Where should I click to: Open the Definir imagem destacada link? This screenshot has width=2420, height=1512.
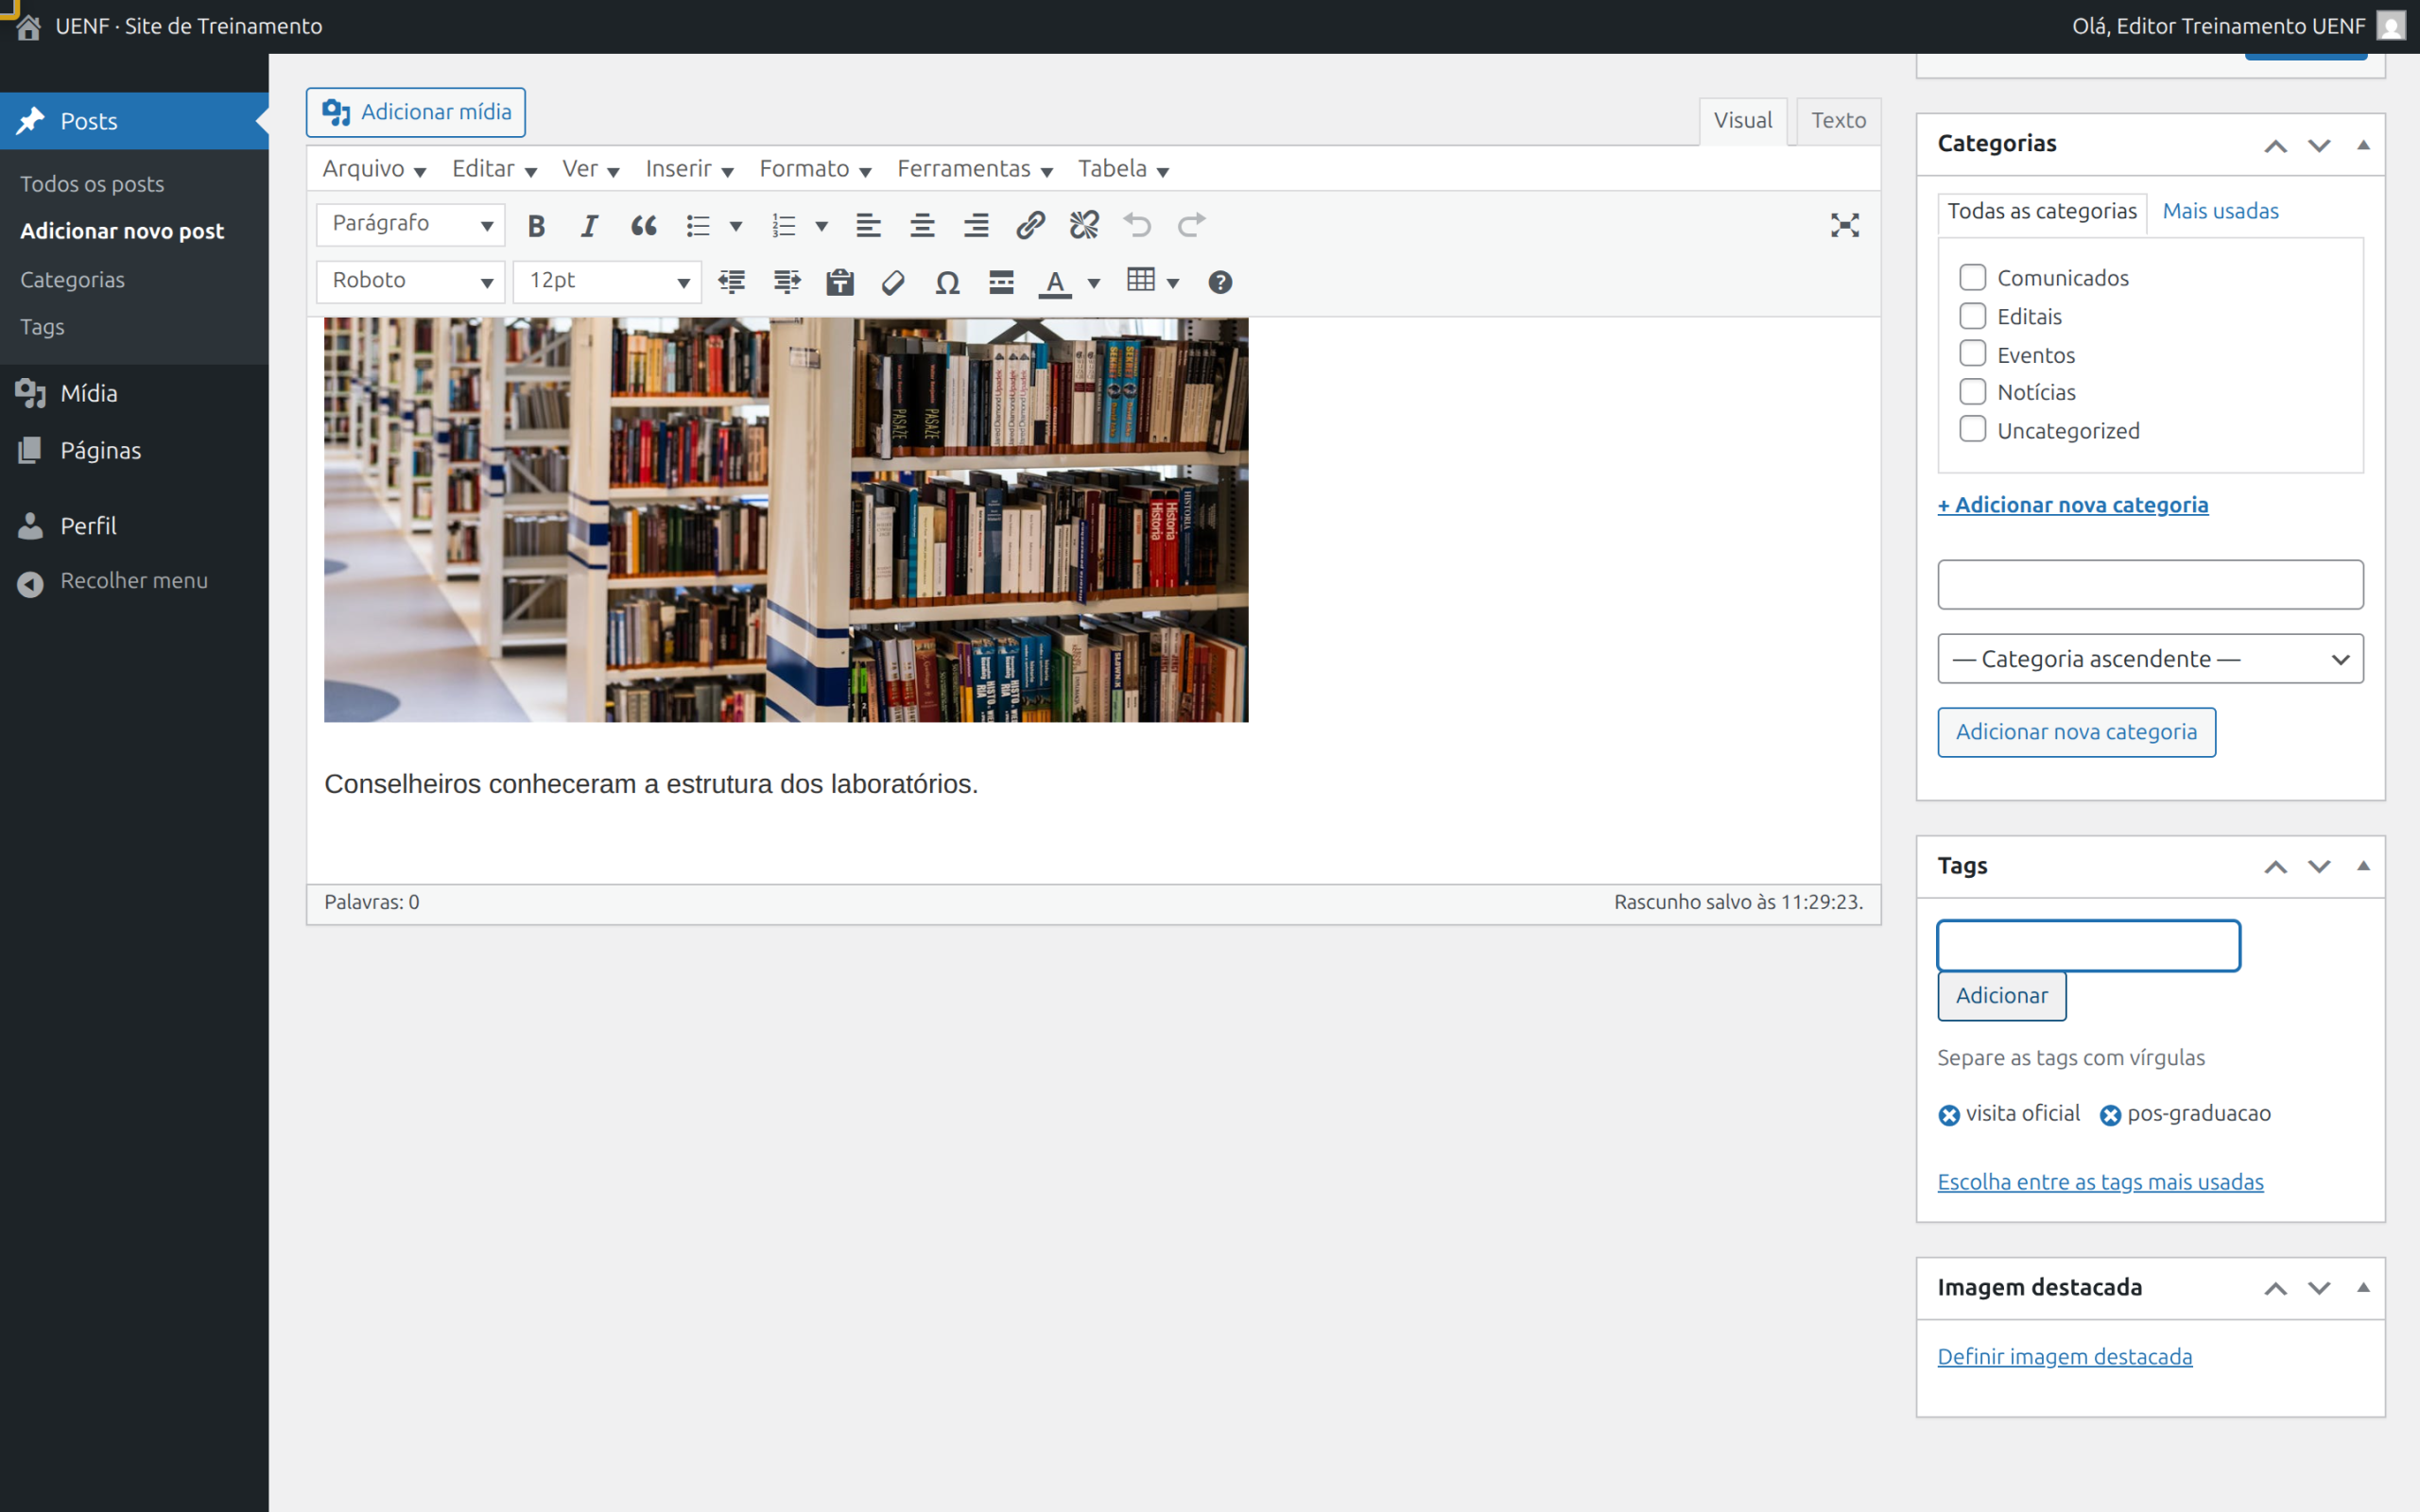tap(2064, 1356)
